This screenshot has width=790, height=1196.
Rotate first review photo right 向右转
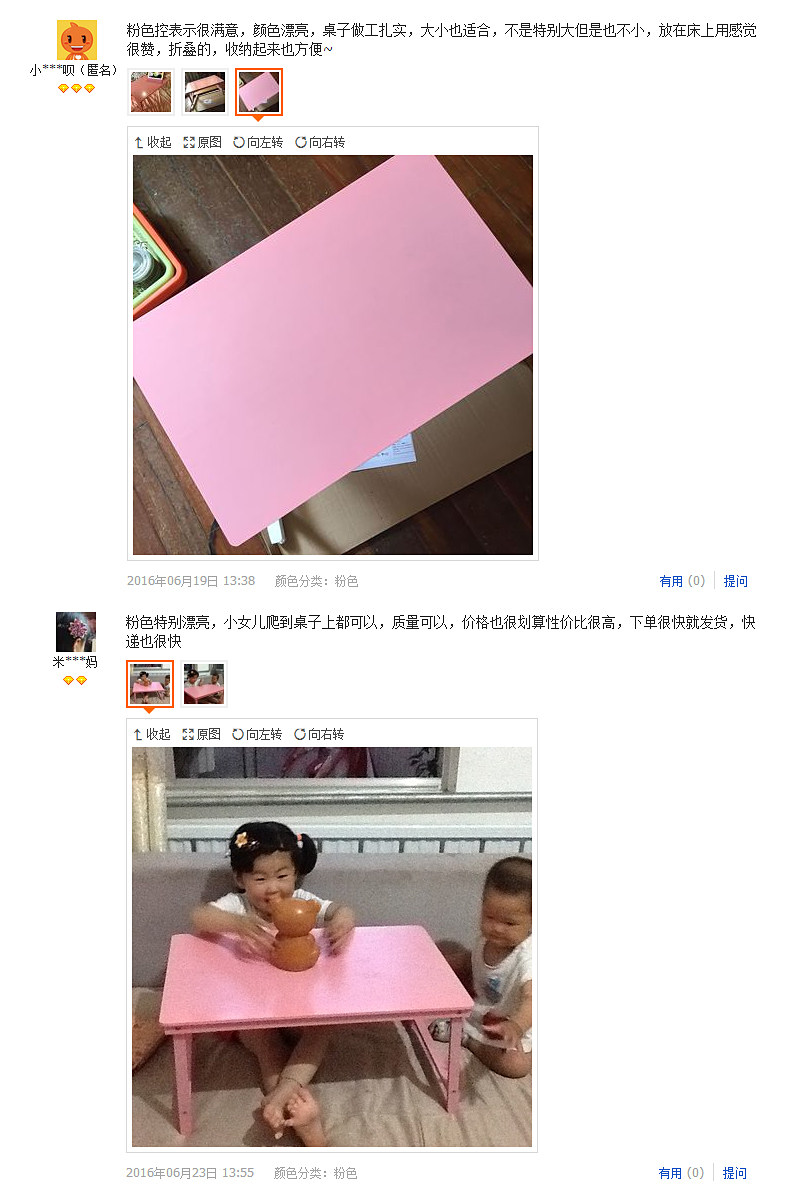(320, 143)
